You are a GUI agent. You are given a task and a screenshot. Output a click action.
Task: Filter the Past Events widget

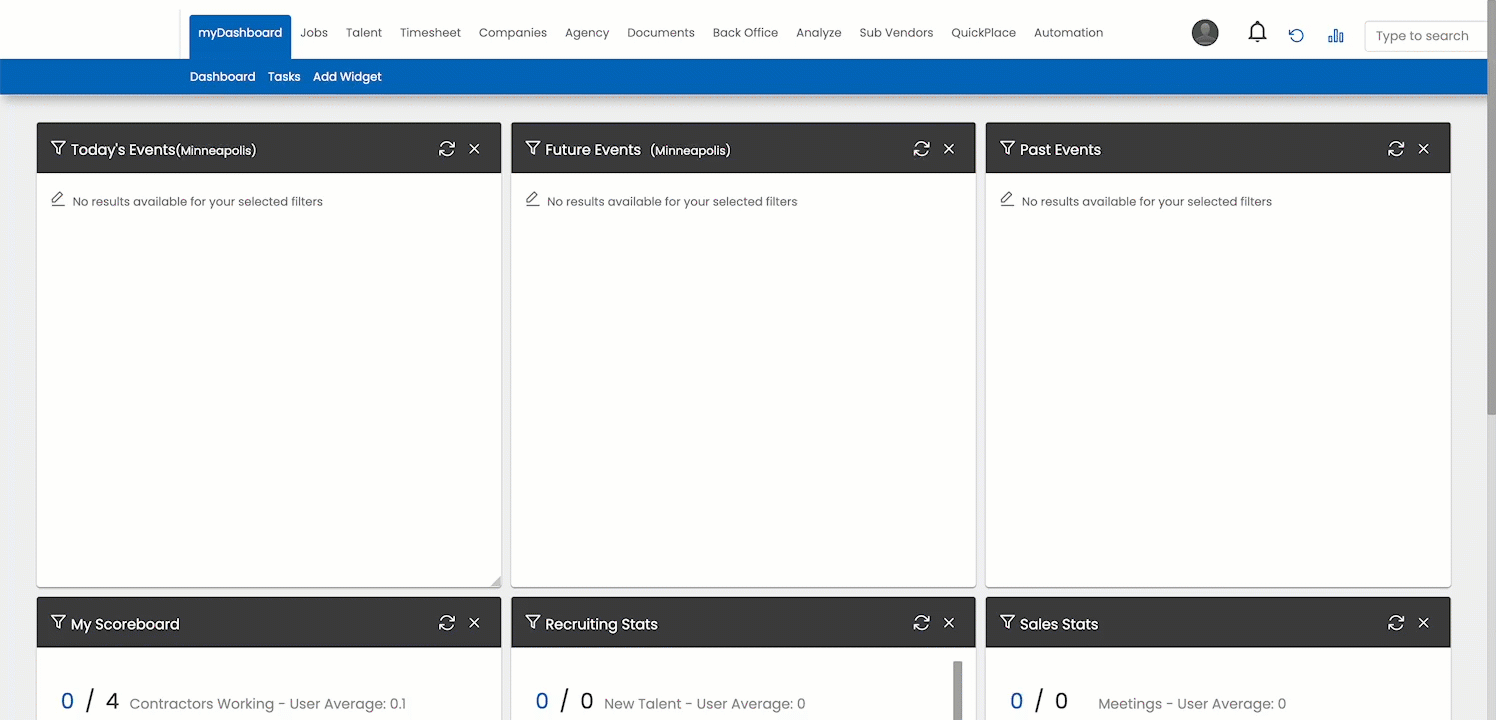point(1007,148)
